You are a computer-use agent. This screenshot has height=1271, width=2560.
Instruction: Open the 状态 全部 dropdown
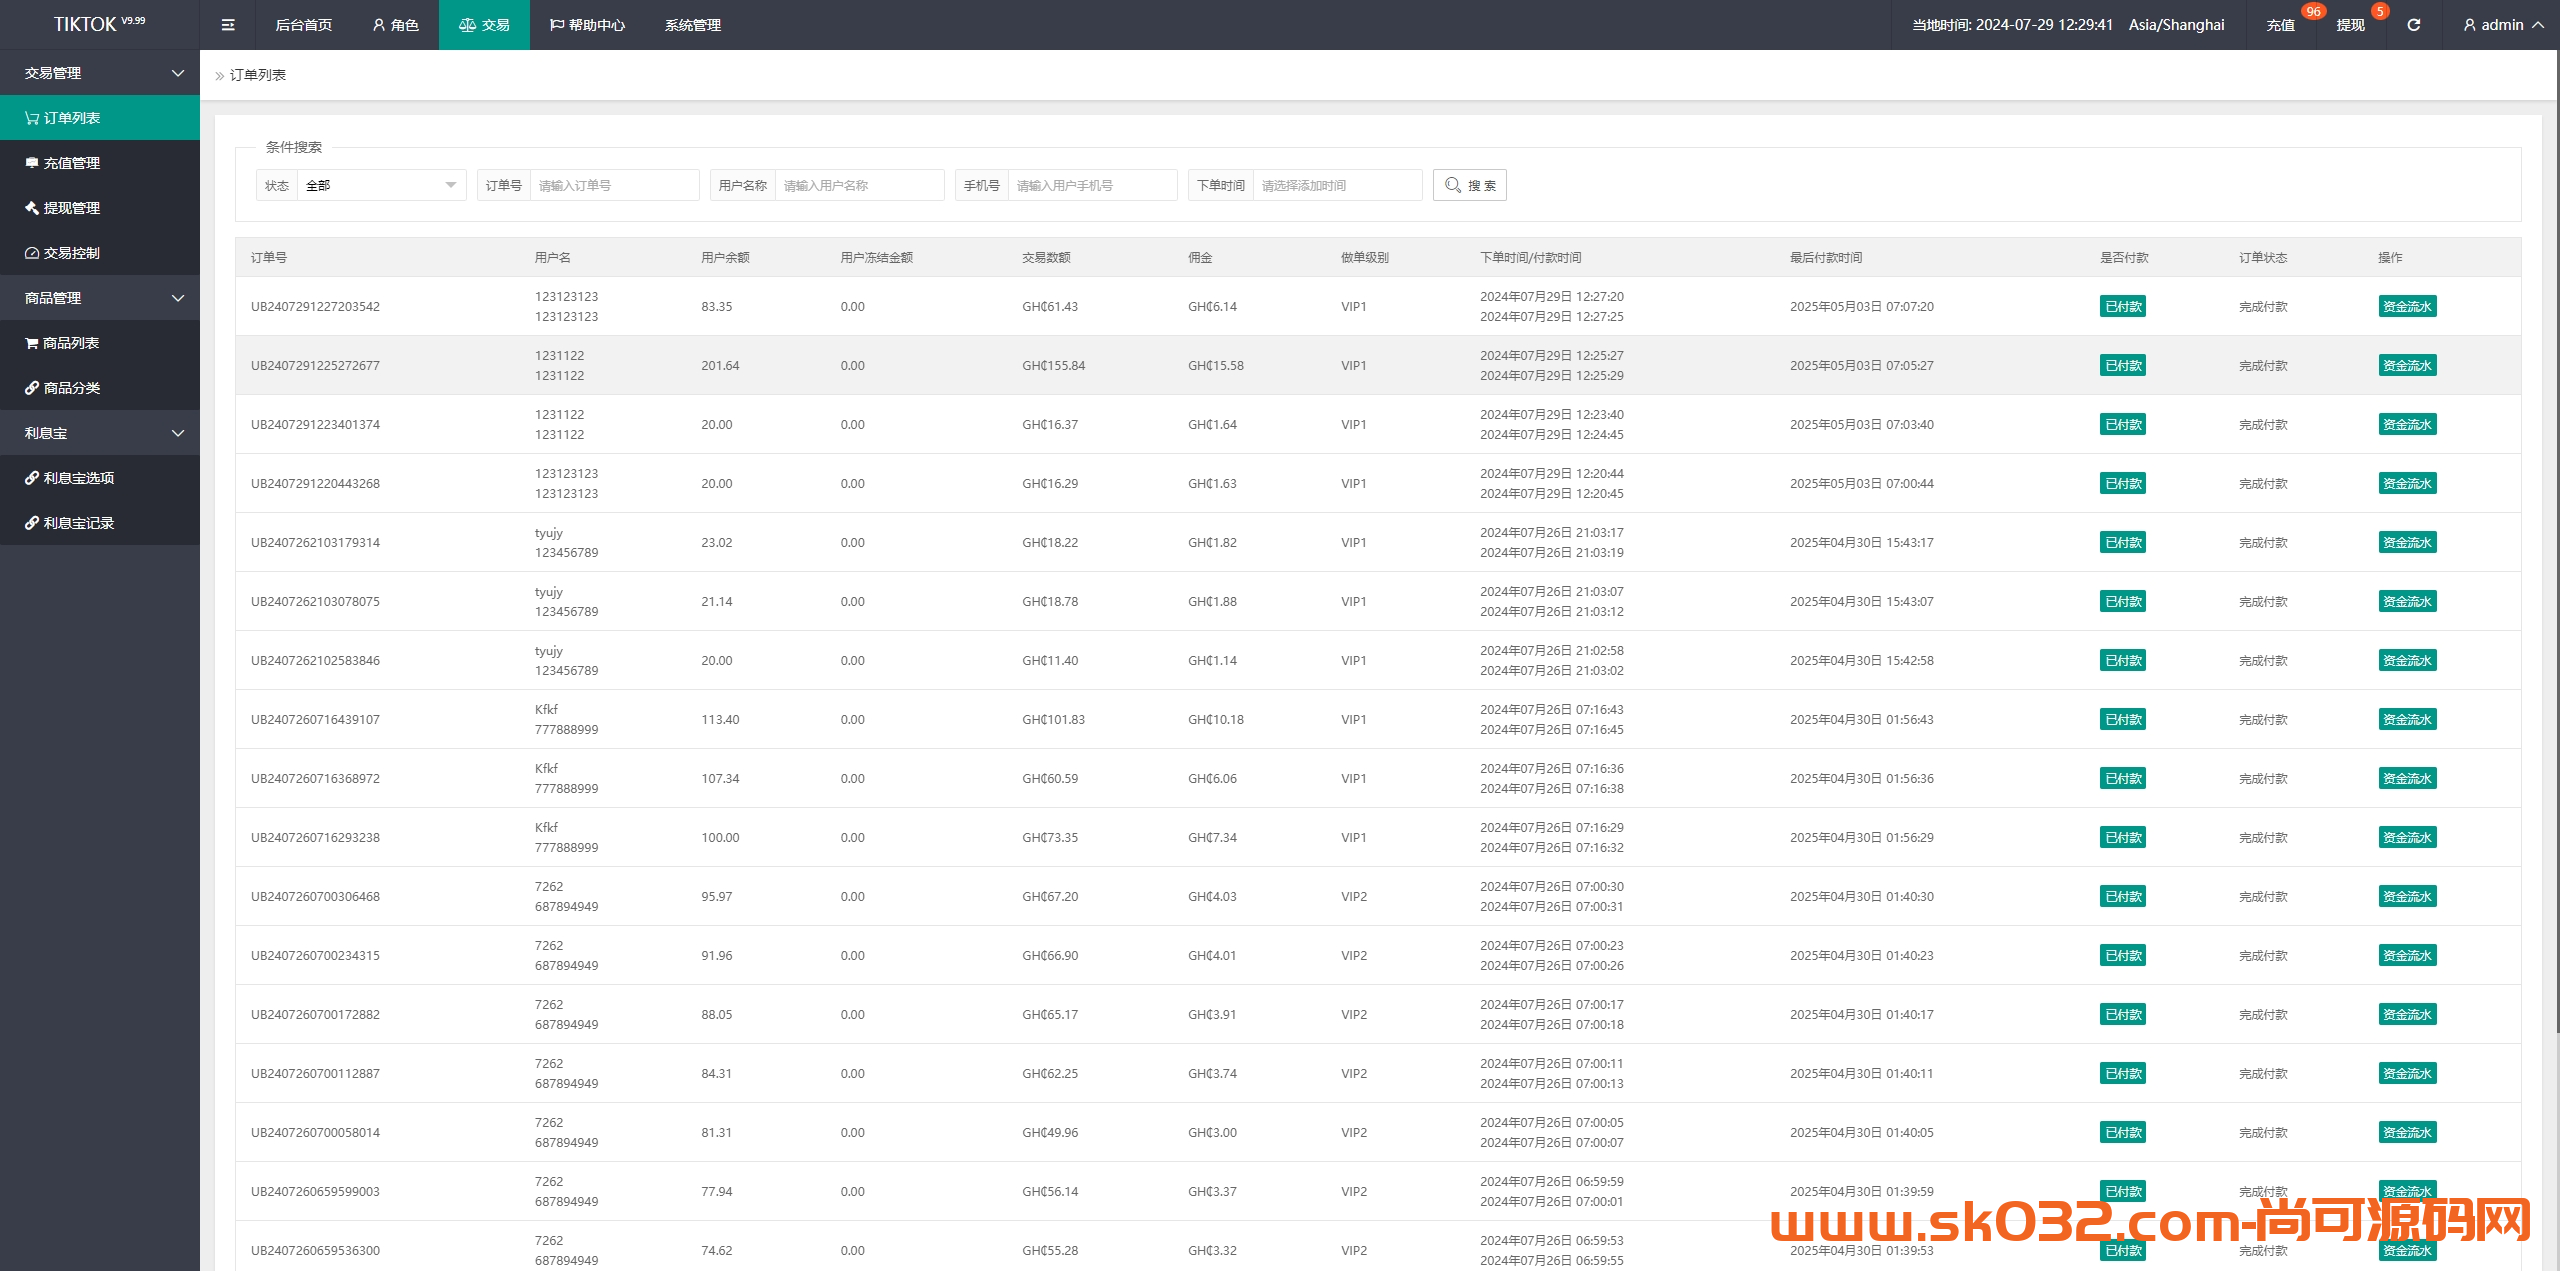pos(381,185)
